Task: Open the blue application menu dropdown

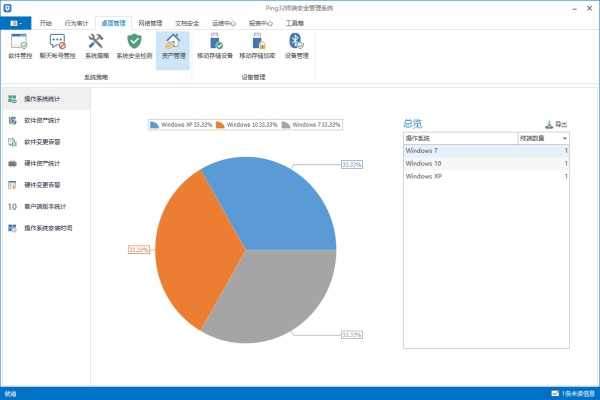Action: (x=16, y=23)
